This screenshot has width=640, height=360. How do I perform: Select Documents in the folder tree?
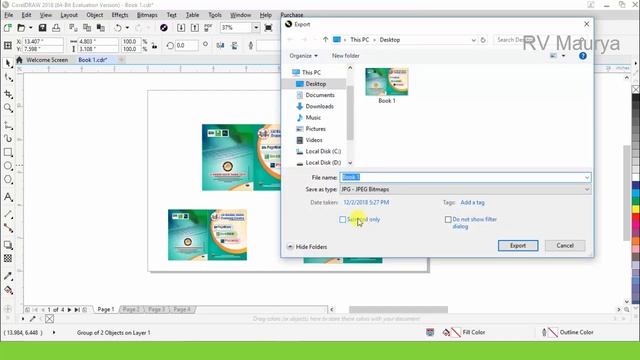point(320,95)
